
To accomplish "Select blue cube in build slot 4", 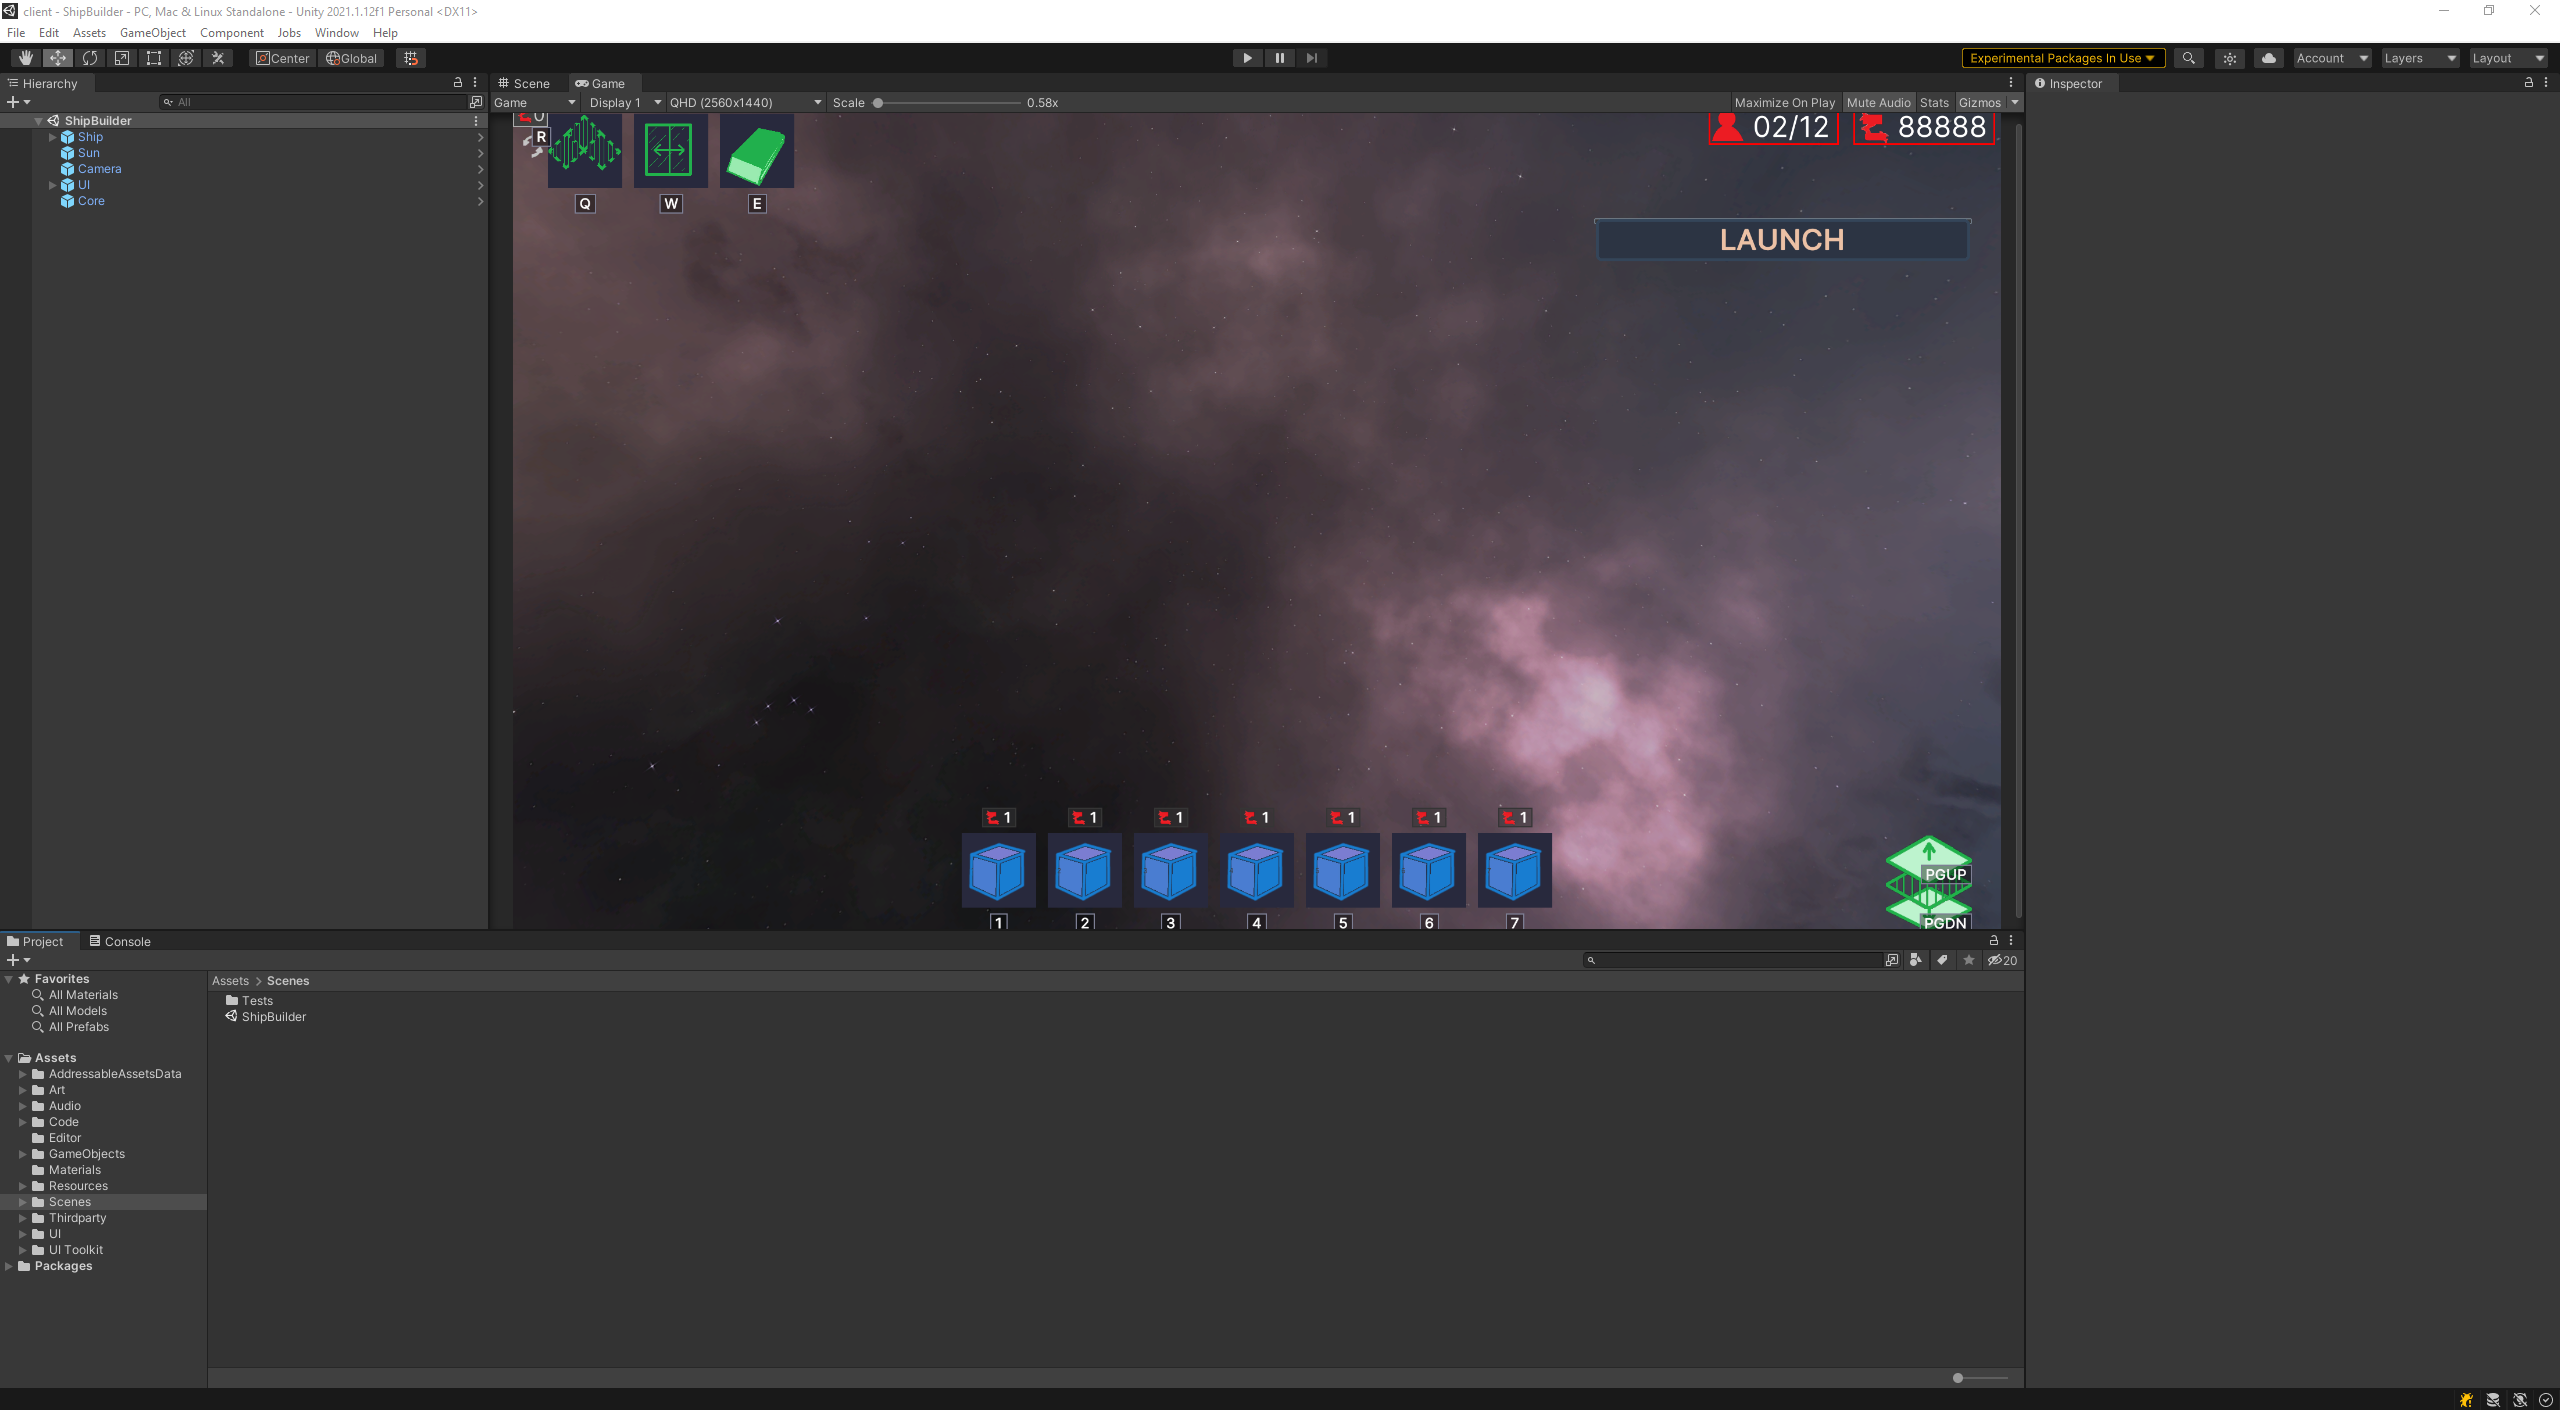I will pos(1256,870).
